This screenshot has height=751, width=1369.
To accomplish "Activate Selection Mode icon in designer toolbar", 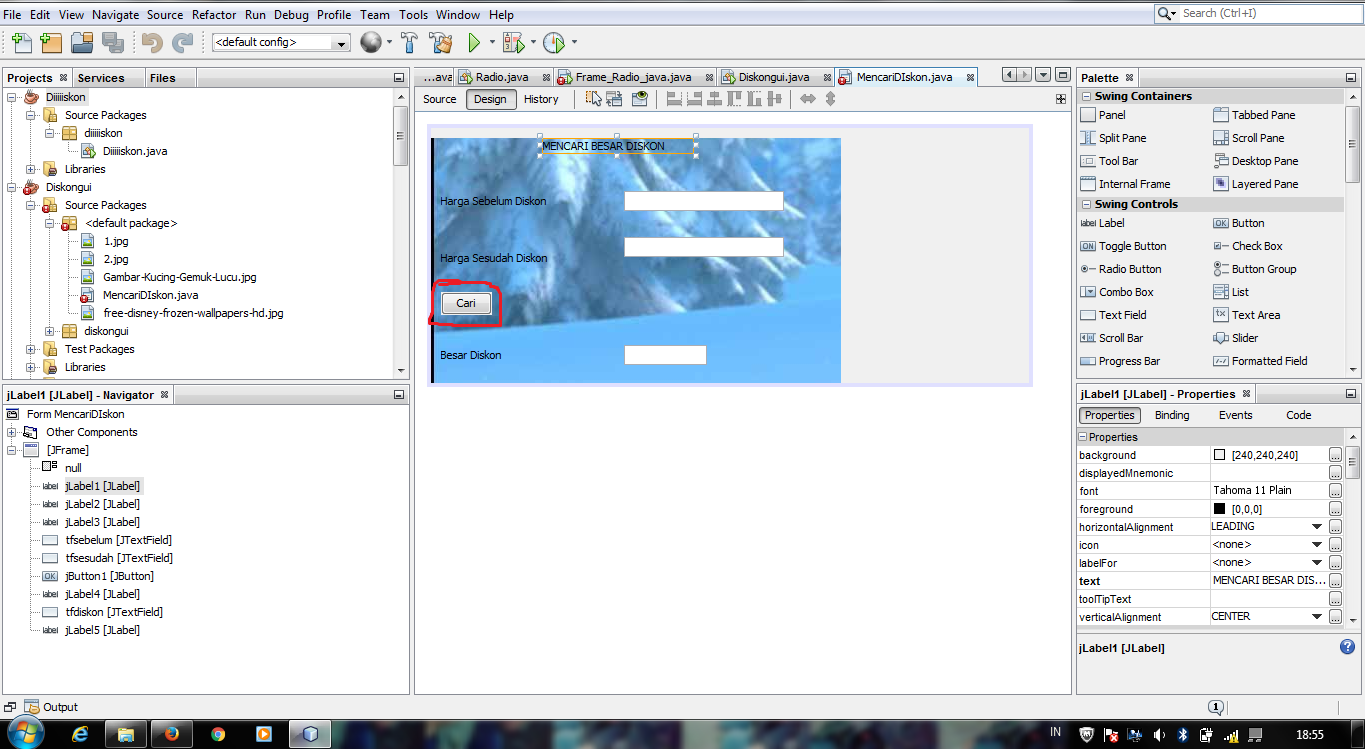I will tap(594, 98).
